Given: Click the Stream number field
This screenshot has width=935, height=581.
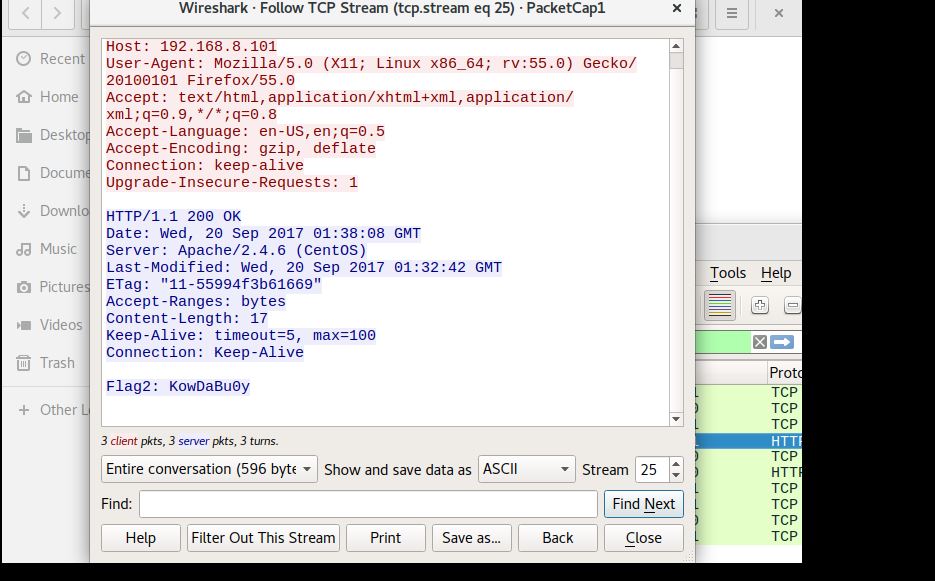Looking at the screenshot, I should pos(652,469).
